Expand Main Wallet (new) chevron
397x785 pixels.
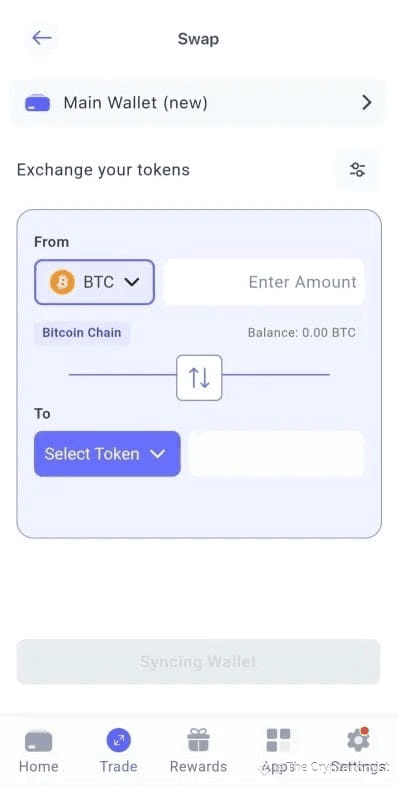367,103
